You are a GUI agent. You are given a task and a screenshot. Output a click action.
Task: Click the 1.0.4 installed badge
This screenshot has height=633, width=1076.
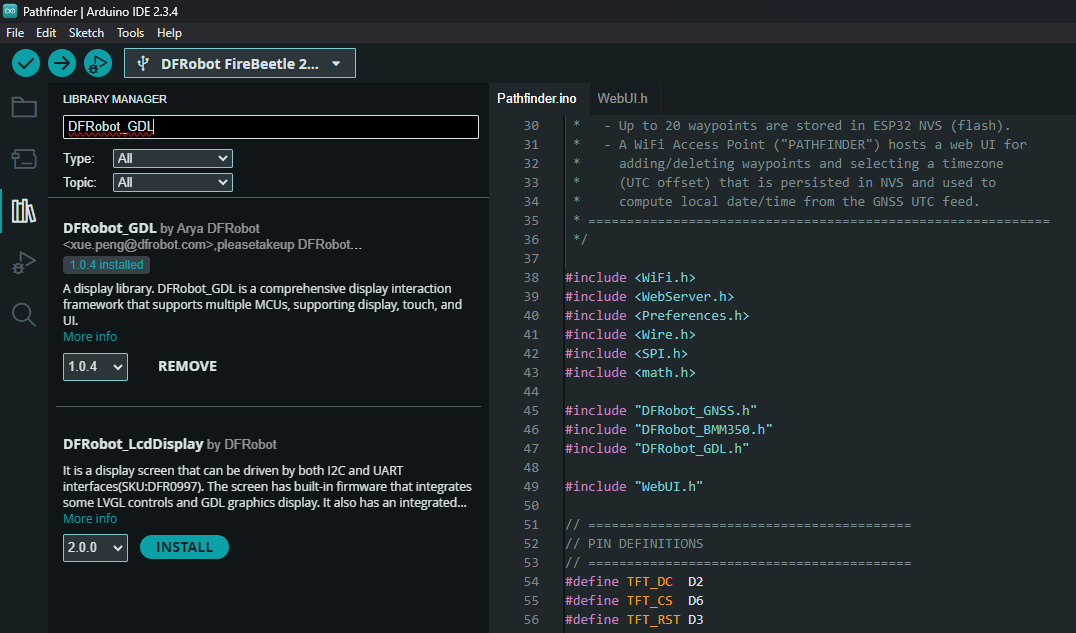click(x=106, y=265)
